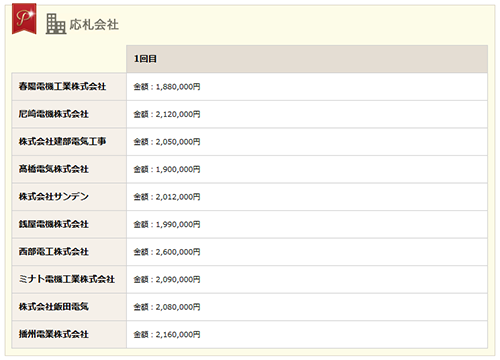500x360 pixels.
Task: Select 播州電業株式会社 company name
Action: coord(54,334)
